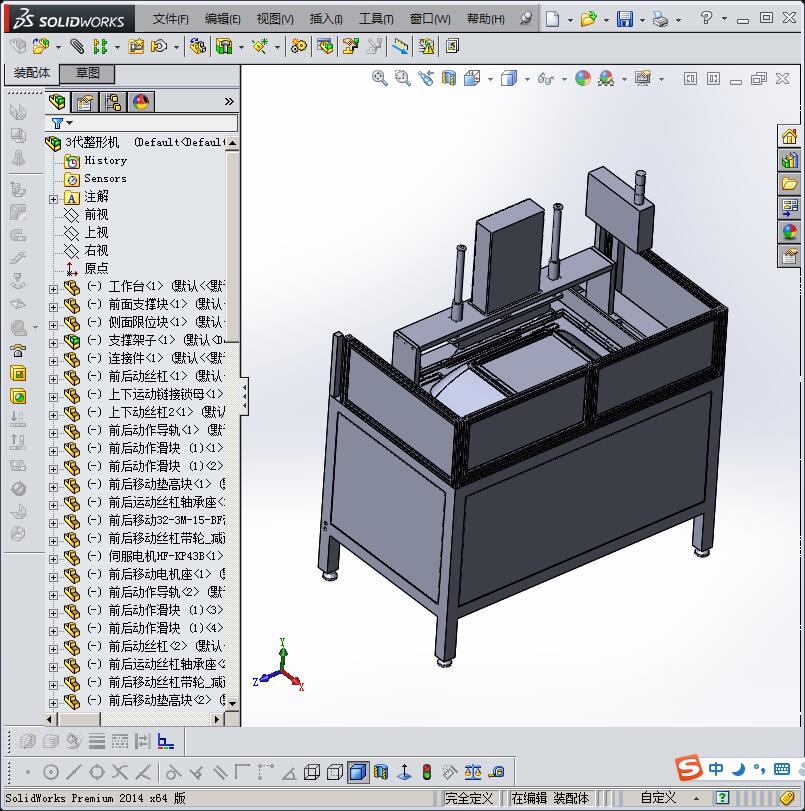This screenshot has width=805, height=811.
Task: Expand the 注解 annotations folder
Action: (x=54, y=198)
